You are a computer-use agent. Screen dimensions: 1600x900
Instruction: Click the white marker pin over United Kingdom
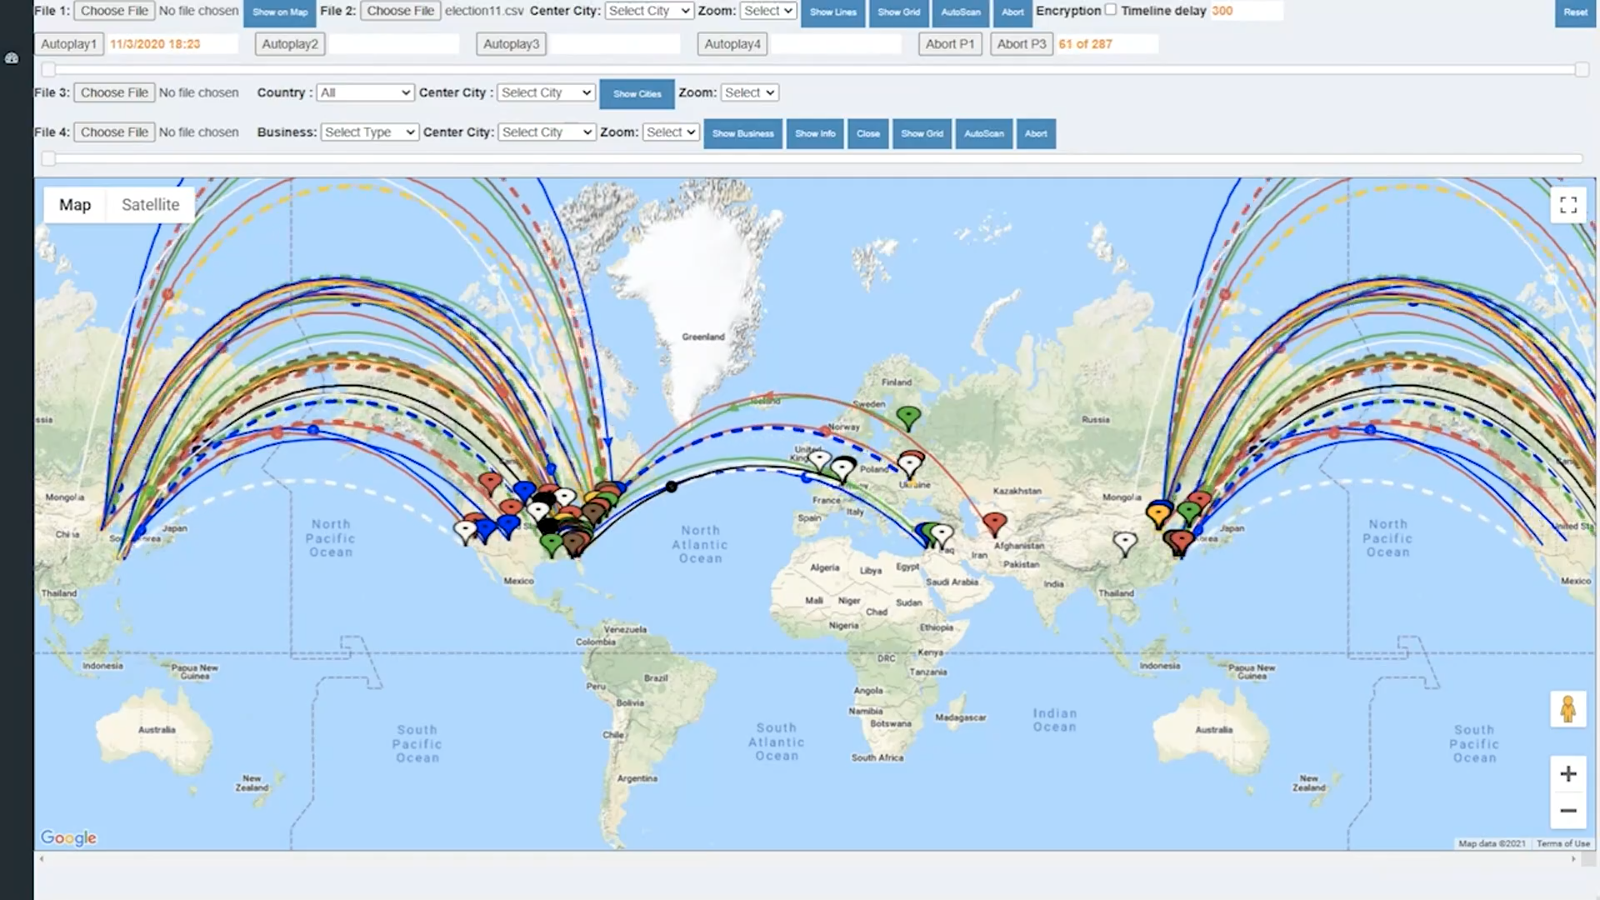click(820, 461)
